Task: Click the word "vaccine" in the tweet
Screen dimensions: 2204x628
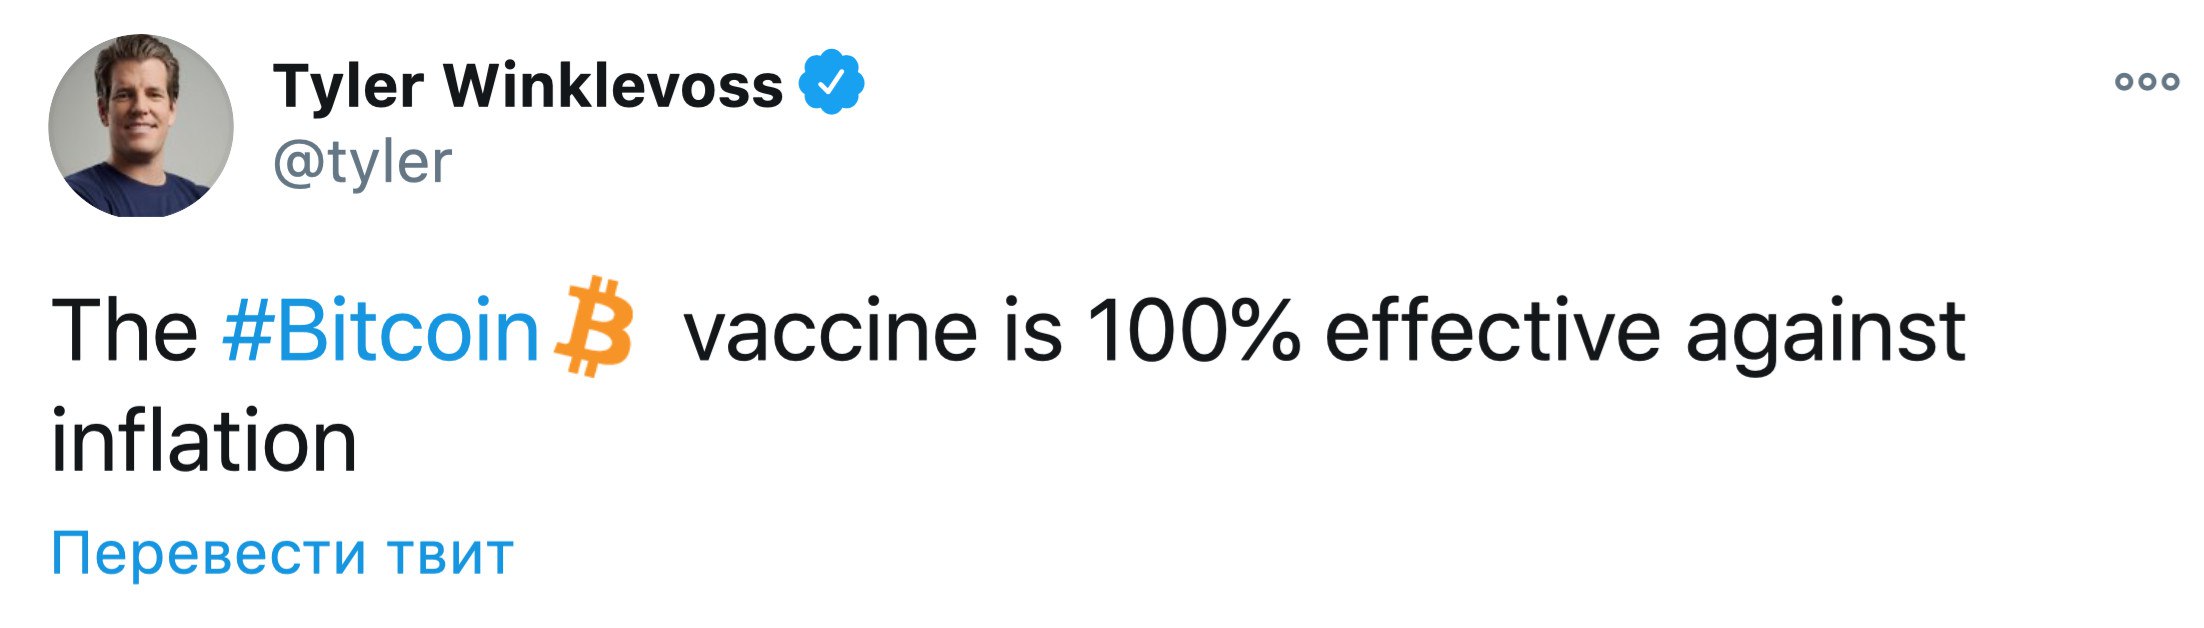Action: point(831,330)
